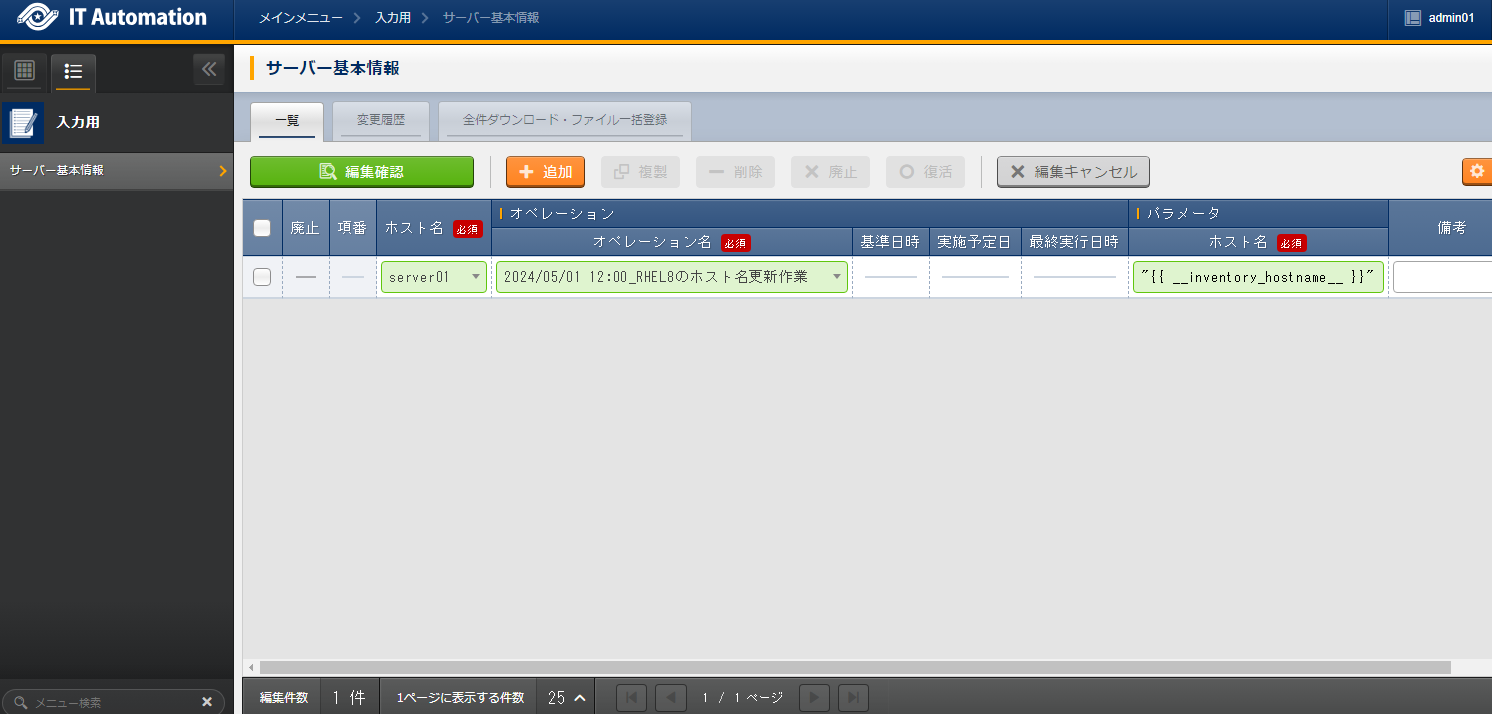Screen dimensions: 1492x714
Task: Click the メニュー検索 search input field
Action: (110, 701)
